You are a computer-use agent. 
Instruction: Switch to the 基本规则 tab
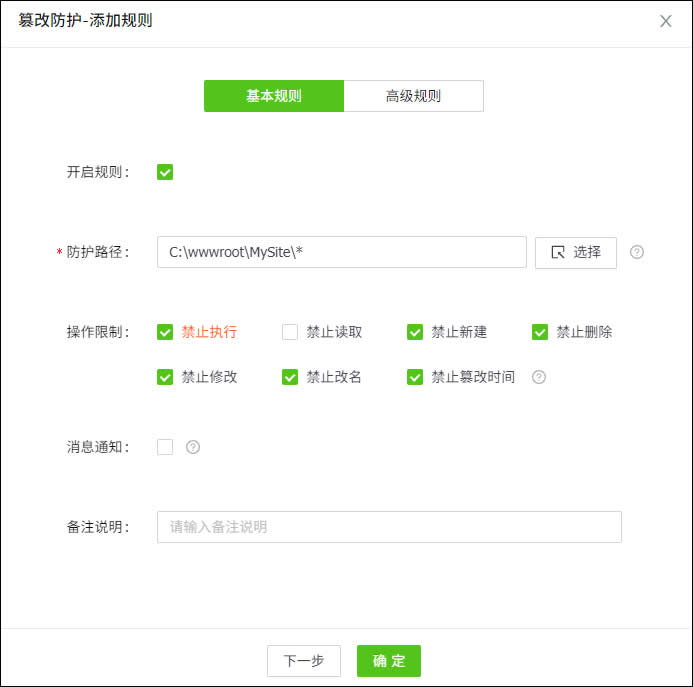(x=274, y=96)
